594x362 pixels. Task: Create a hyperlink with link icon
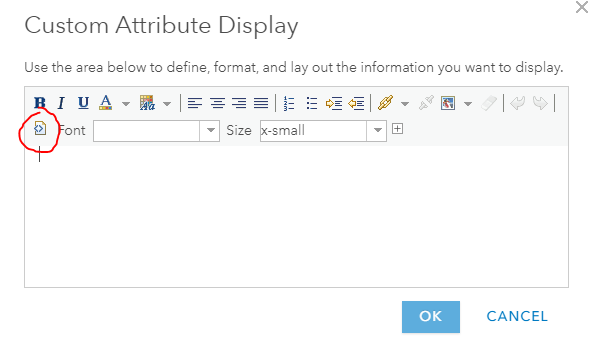(386, 103)
